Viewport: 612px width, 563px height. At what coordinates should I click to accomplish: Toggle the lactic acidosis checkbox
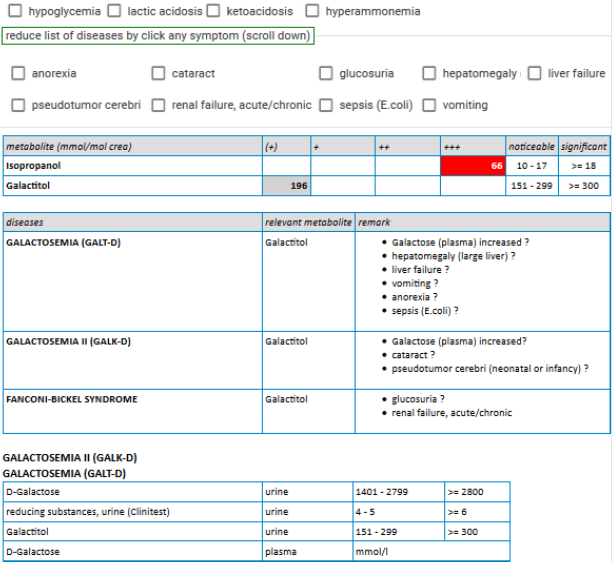(114, 11)
